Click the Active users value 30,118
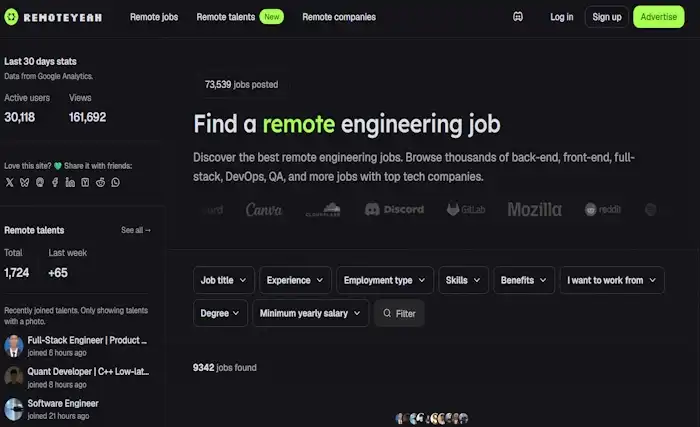Image resolution: width=700 pixels, height=427 pixels. (x=20, y=117)
